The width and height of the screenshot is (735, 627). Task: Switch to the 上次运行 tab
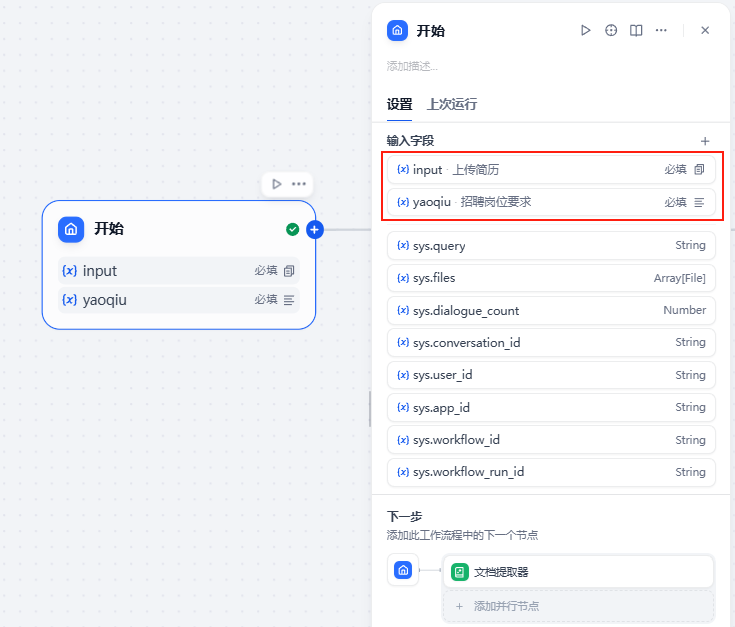[x=452, y=104]
